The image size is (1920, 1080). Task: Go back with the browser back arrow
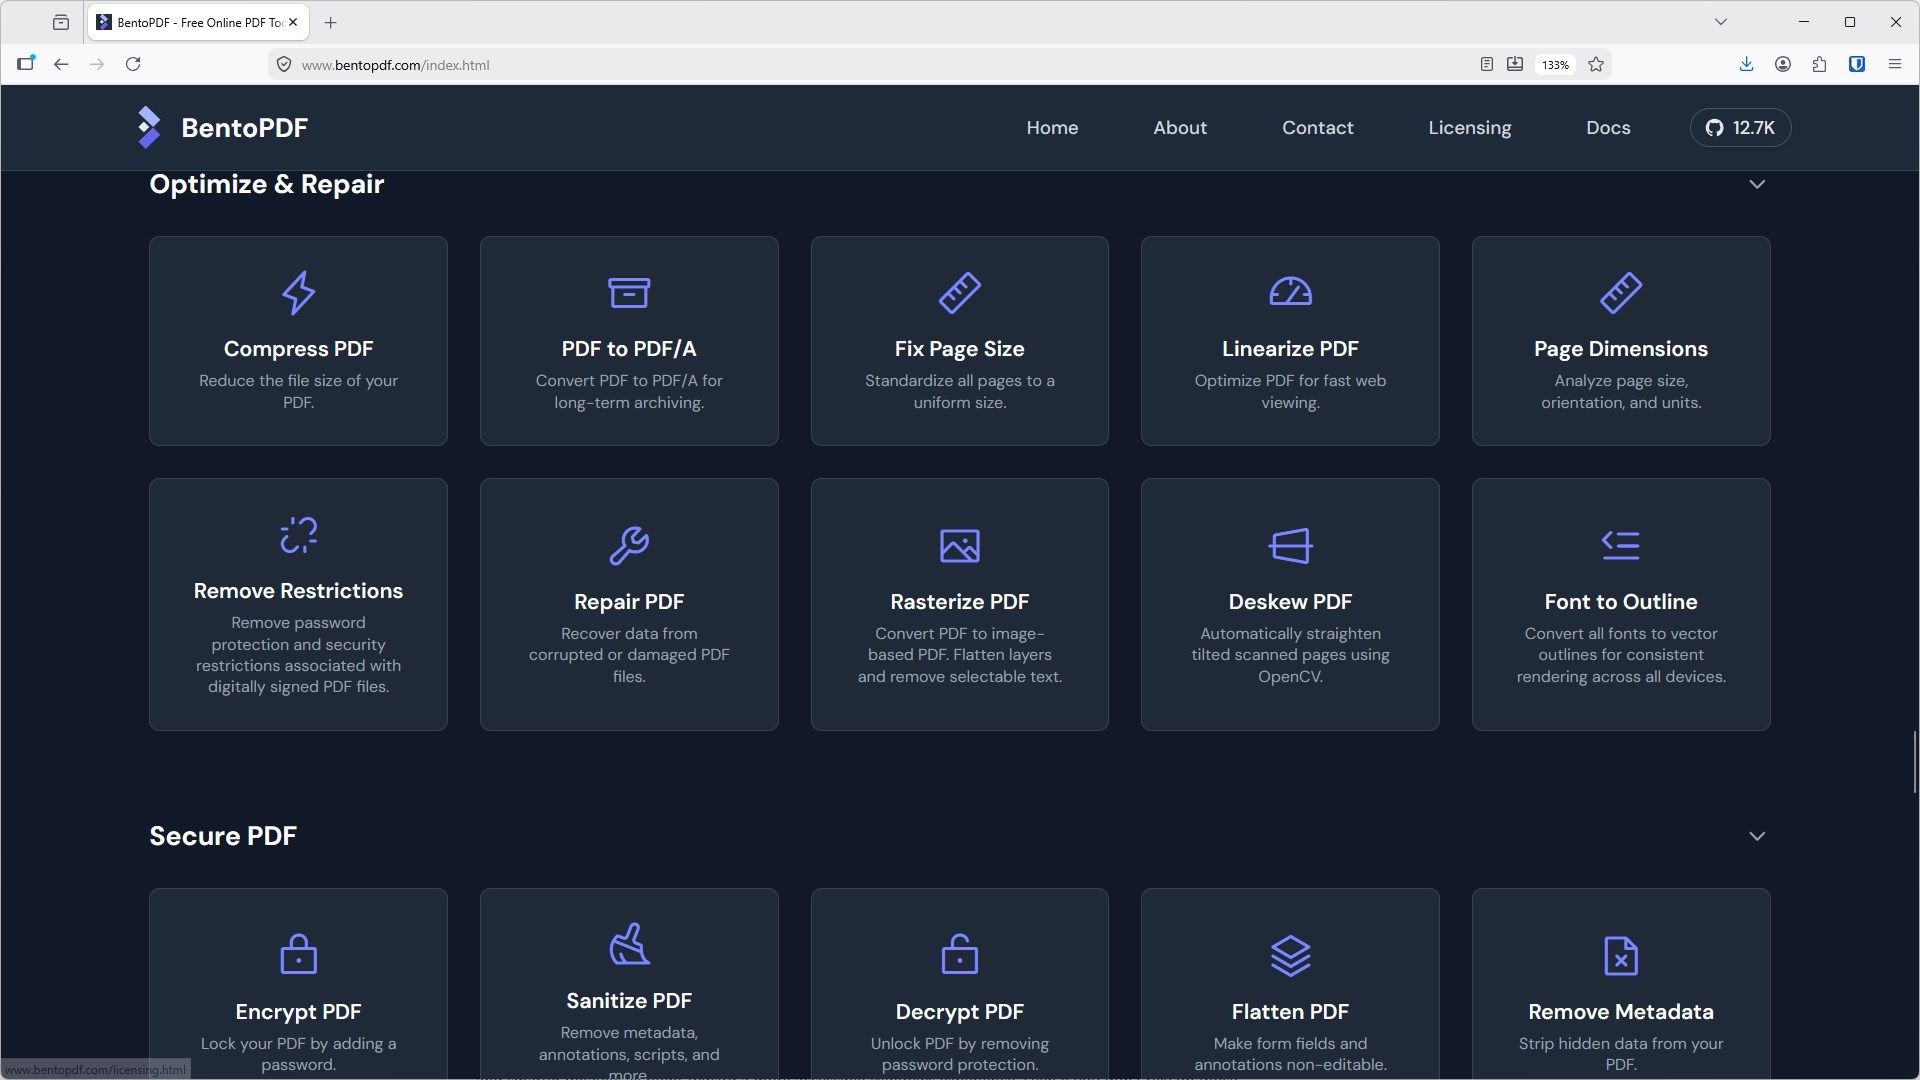point(61,64)
